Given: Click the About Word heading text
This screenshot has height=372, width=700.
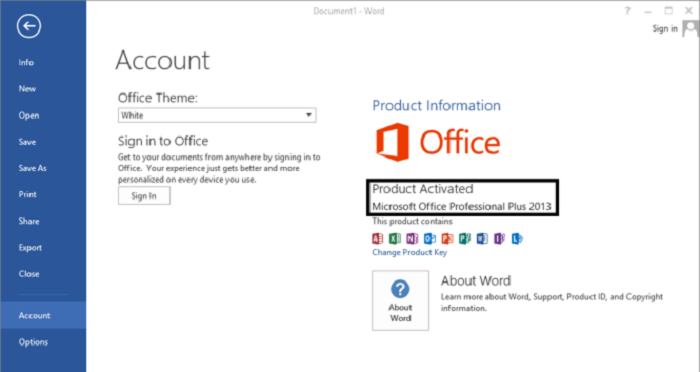Looking at the screenshot, I should click(476, 281).
